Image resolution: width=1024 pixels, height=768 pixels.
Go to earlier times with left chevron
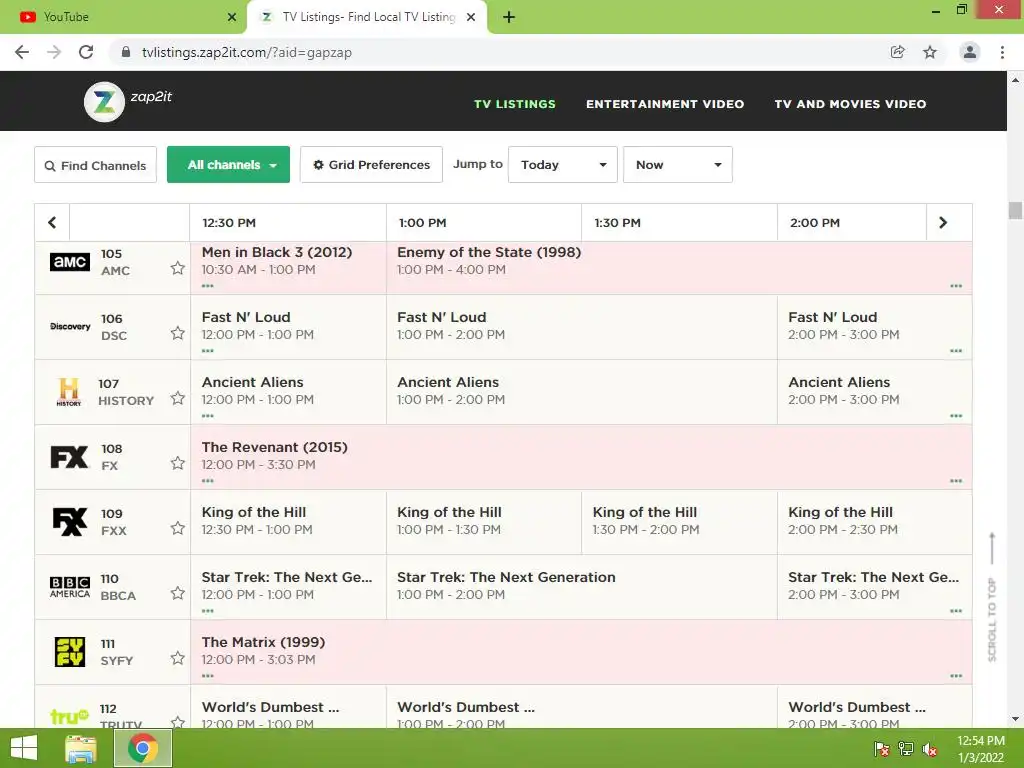pos(52,223)
